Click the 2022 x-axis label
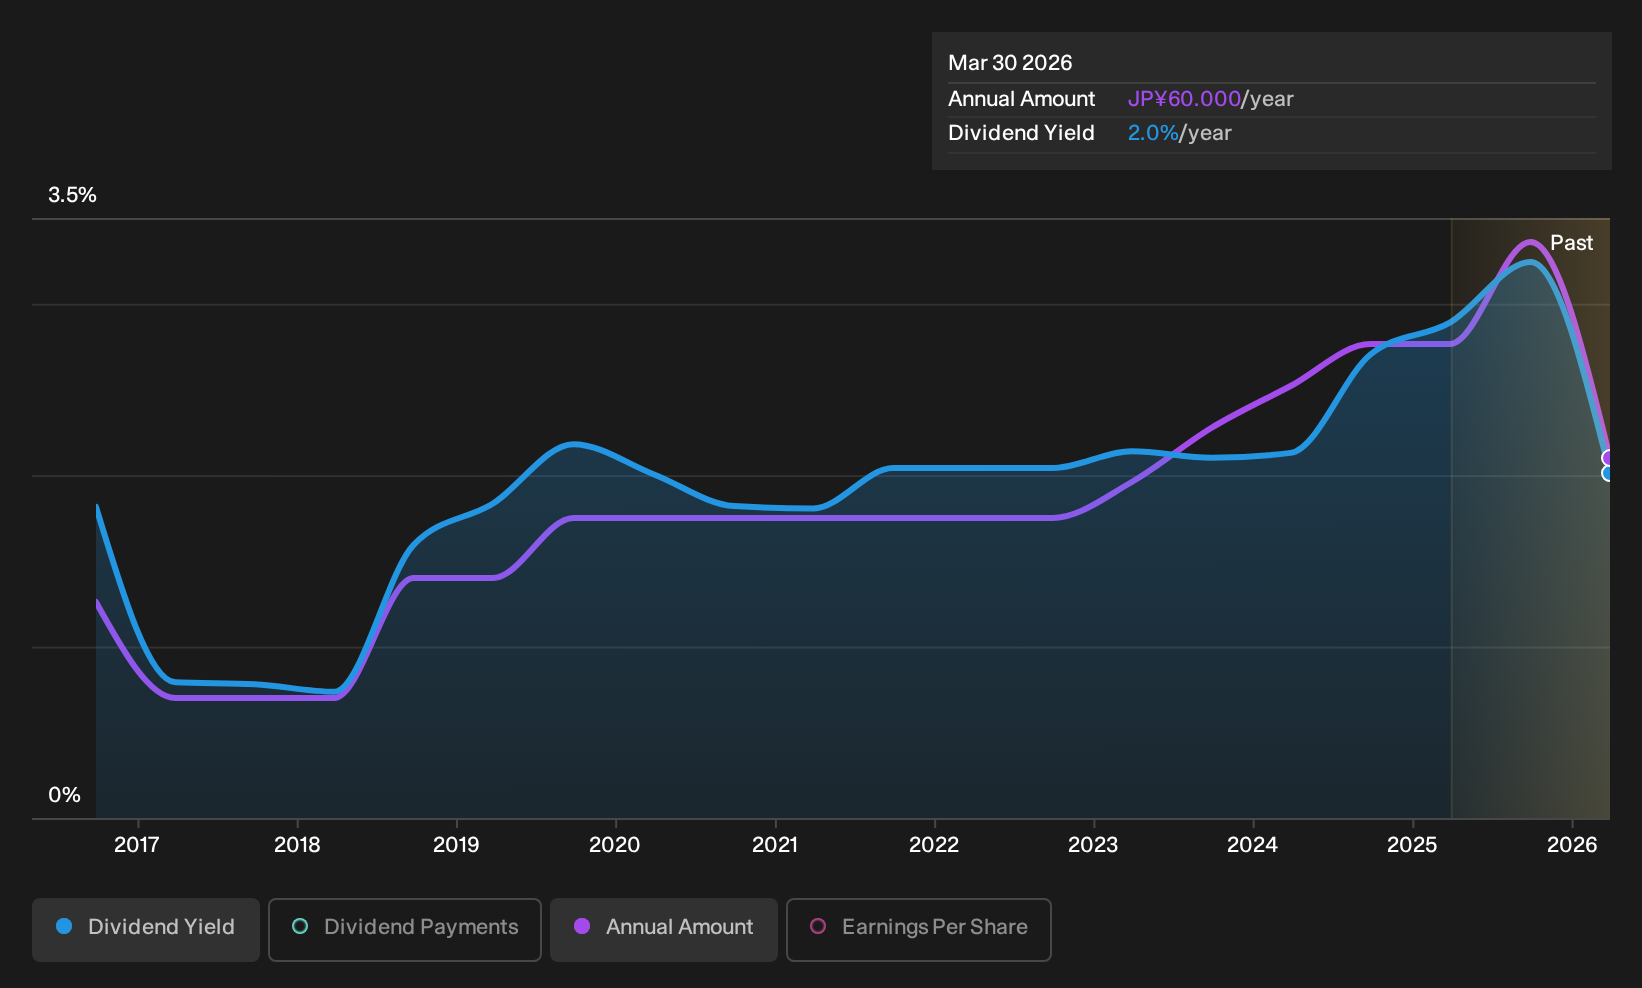Image resolution: width=1642 pixels, height=988 pixels. (934, 845)
